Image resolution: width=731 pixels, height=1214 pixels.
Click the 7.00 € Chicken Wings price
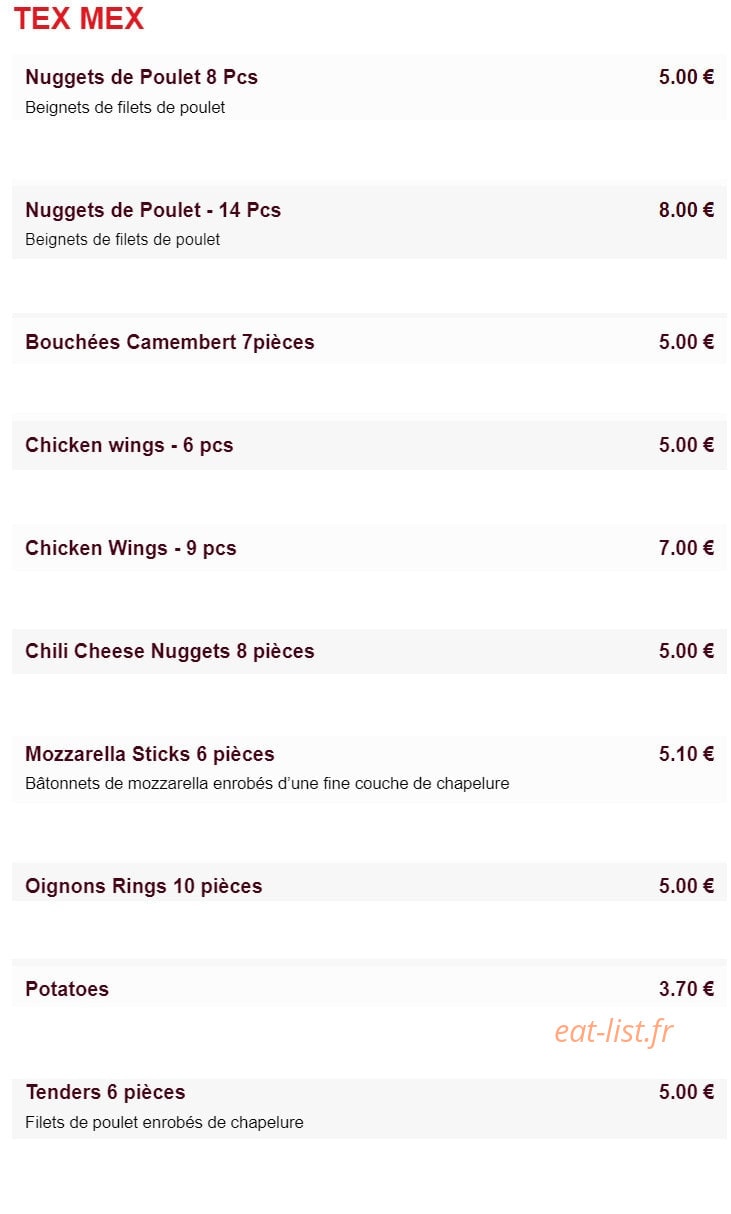pyautogui.click(x=686, y=548)
